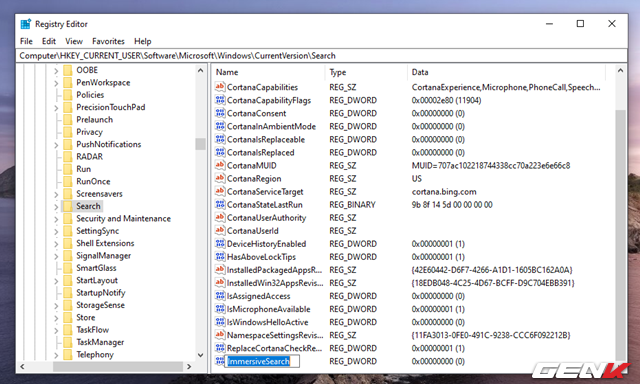
Task: Select the RunOnce key
Action: click(93, 181)
